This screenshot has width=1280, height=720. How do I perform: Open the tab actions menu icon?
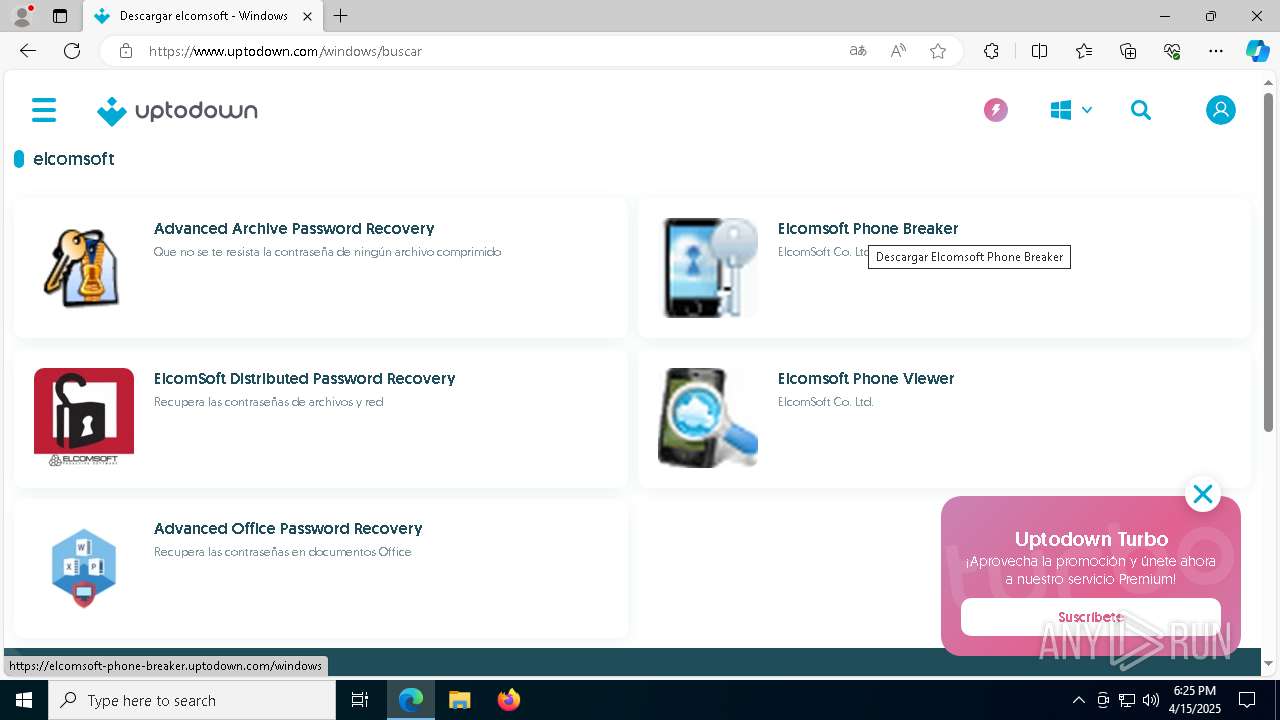[x=60, y=16]
